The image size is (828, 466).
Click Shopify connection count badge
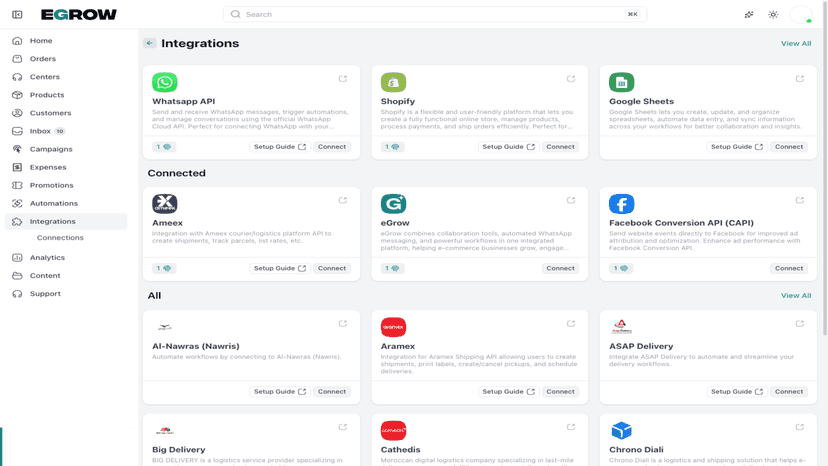pyautogui.click(x=392, y=147)
